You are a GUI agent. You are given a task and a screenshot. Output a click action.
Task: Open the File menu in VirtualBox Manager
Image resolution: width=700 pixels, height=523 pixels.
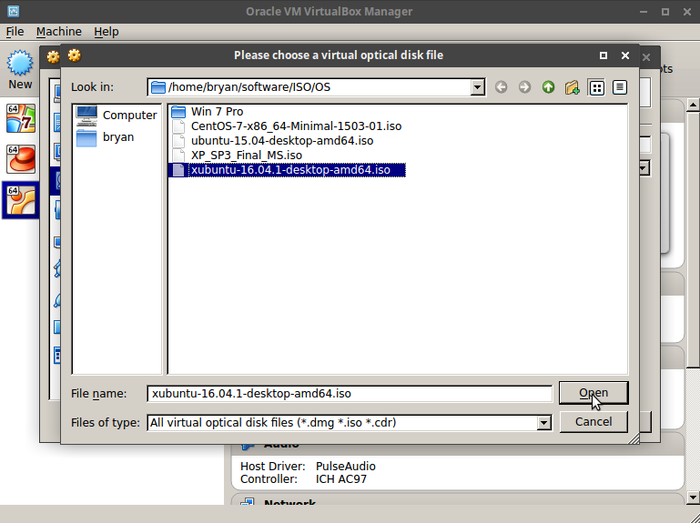pyautogui.click(x=15, y=32)
